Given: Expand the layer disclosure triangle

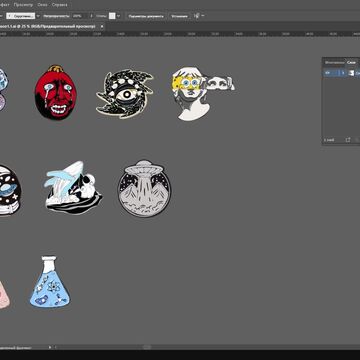Looking at the screenshot, I should pos(344,73).
